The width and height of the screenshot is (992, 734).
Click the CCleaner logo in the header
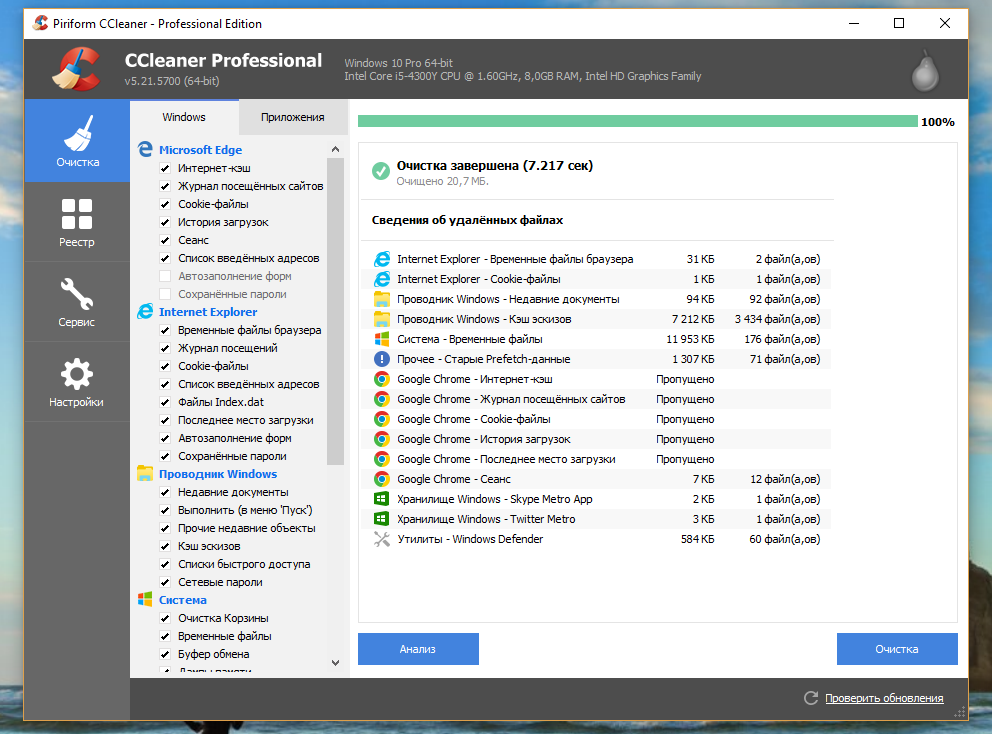[x=77, y=69]
